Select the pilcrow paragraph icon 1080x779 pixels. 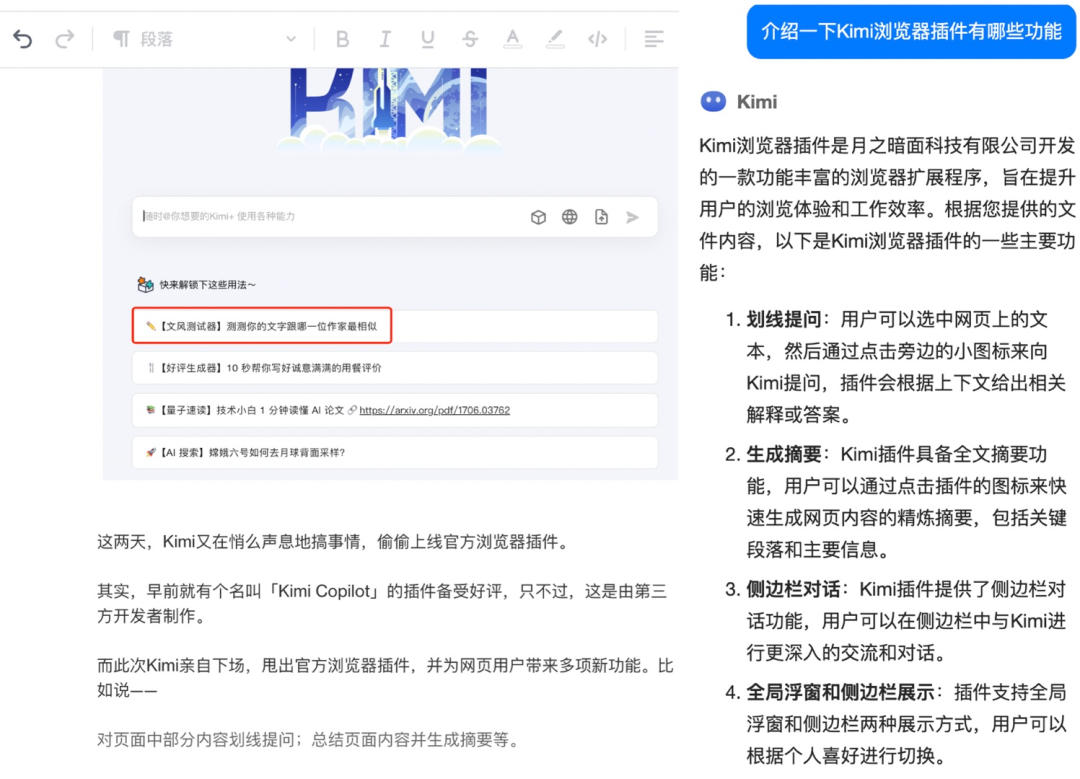click(x=121, y=39)
